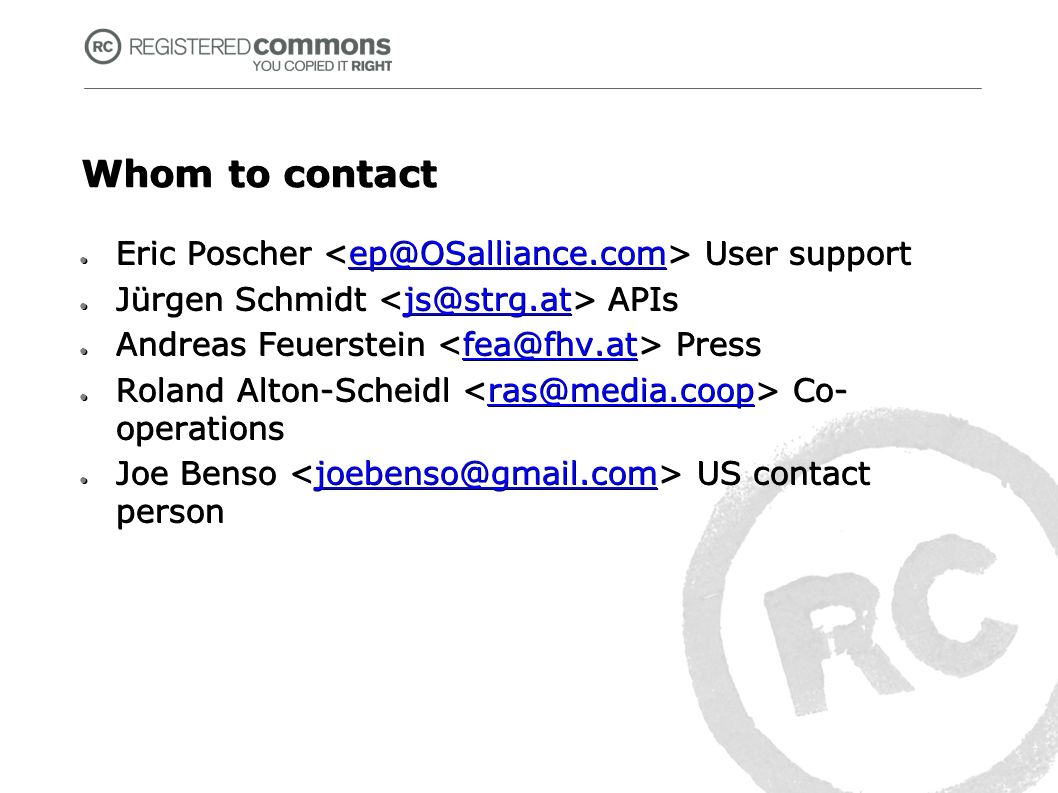Click the Registered Commons wordmark
This screenshot has width=1058, height=793.
[260, 46]
